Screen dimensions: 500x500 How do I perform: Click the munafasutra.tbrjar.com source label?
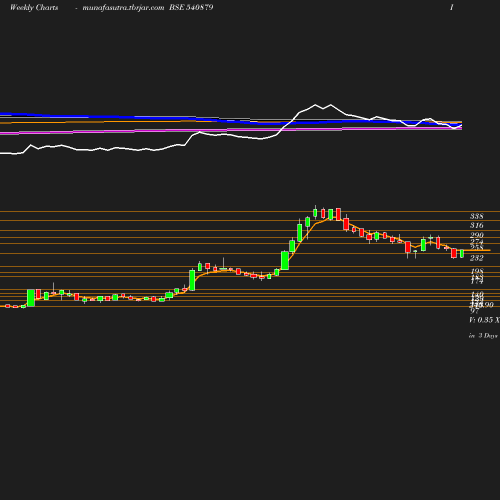pyautogui.click(x=123, y=8)
